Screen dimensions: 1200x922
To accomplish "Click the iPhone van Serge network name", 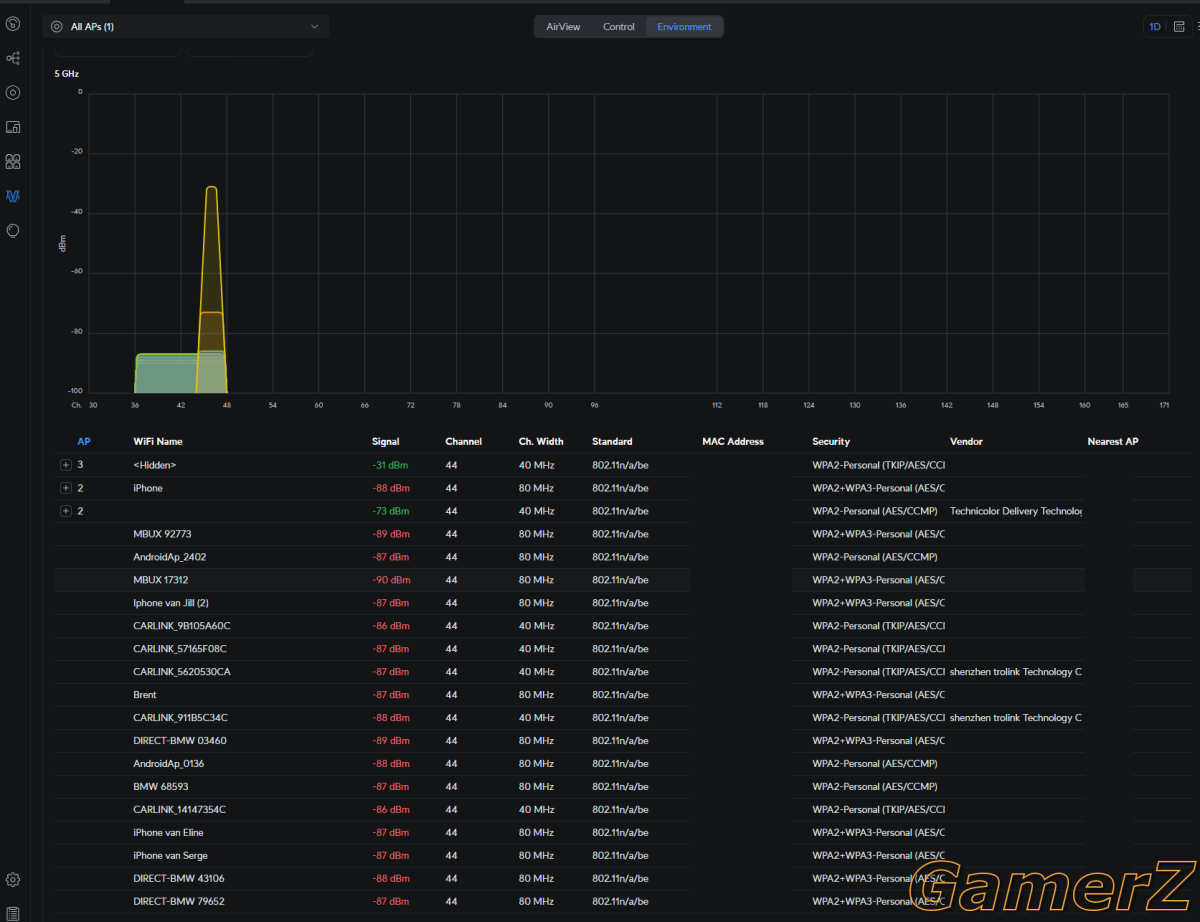I will 170,856.
